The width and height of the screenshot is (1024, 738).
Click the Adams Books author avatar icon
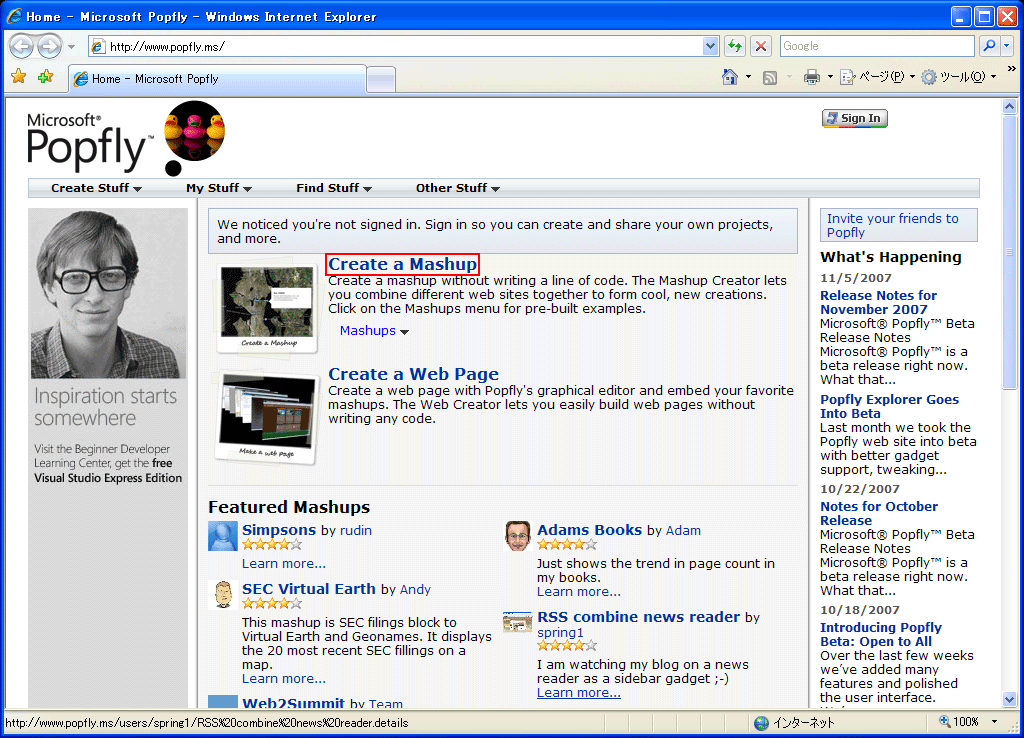[518, 536]
